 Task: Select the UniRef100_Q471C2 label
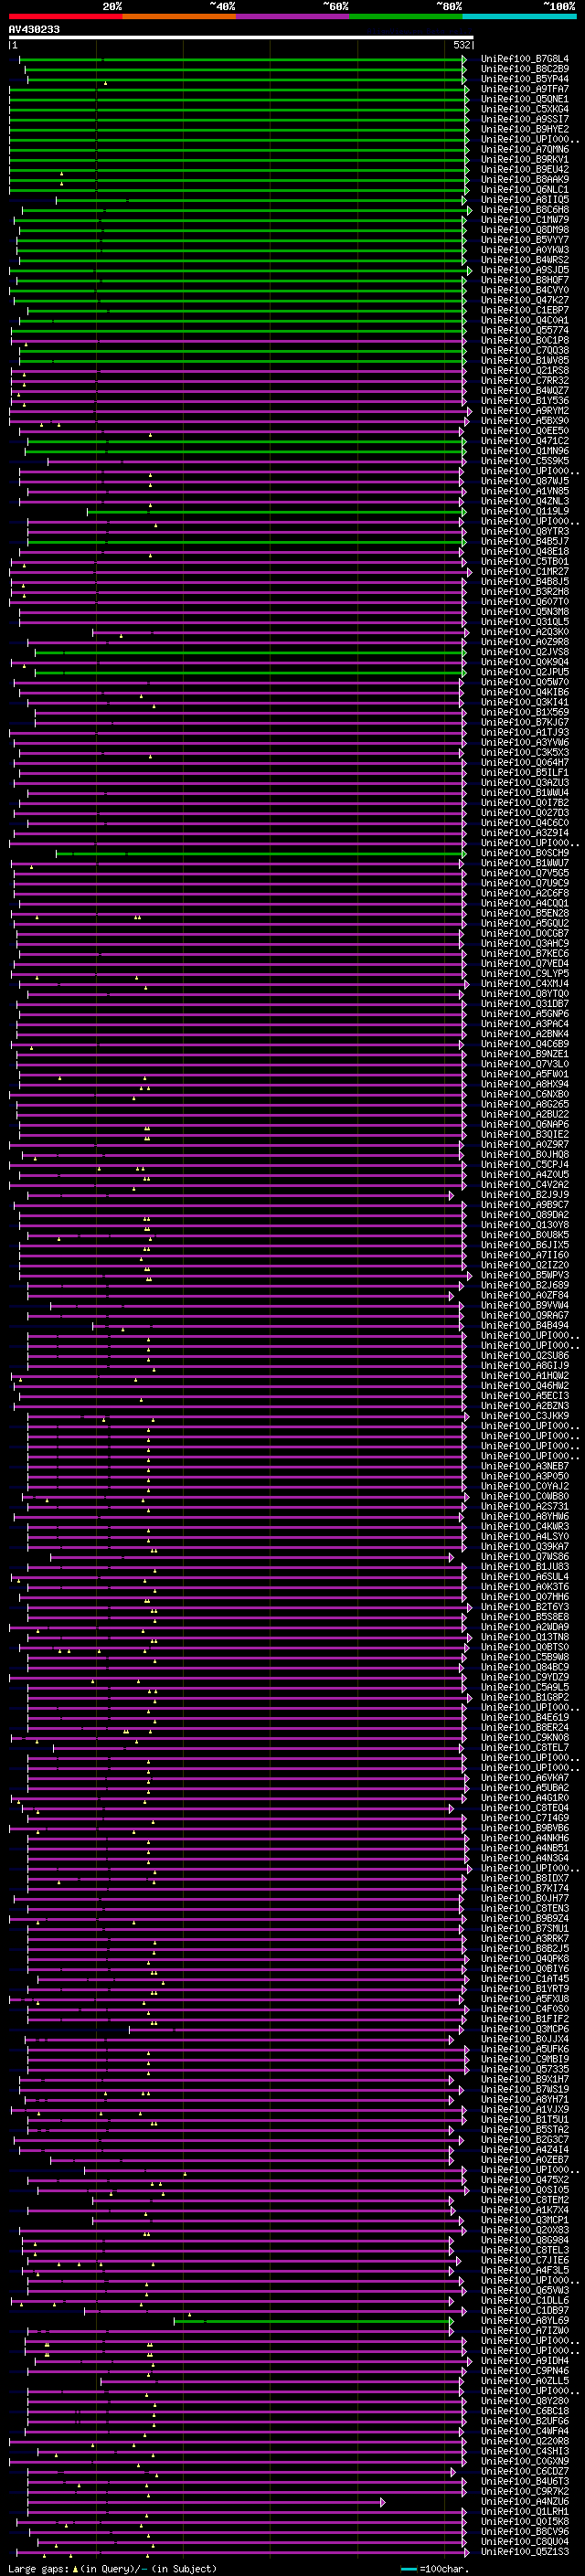coord(525,441)
